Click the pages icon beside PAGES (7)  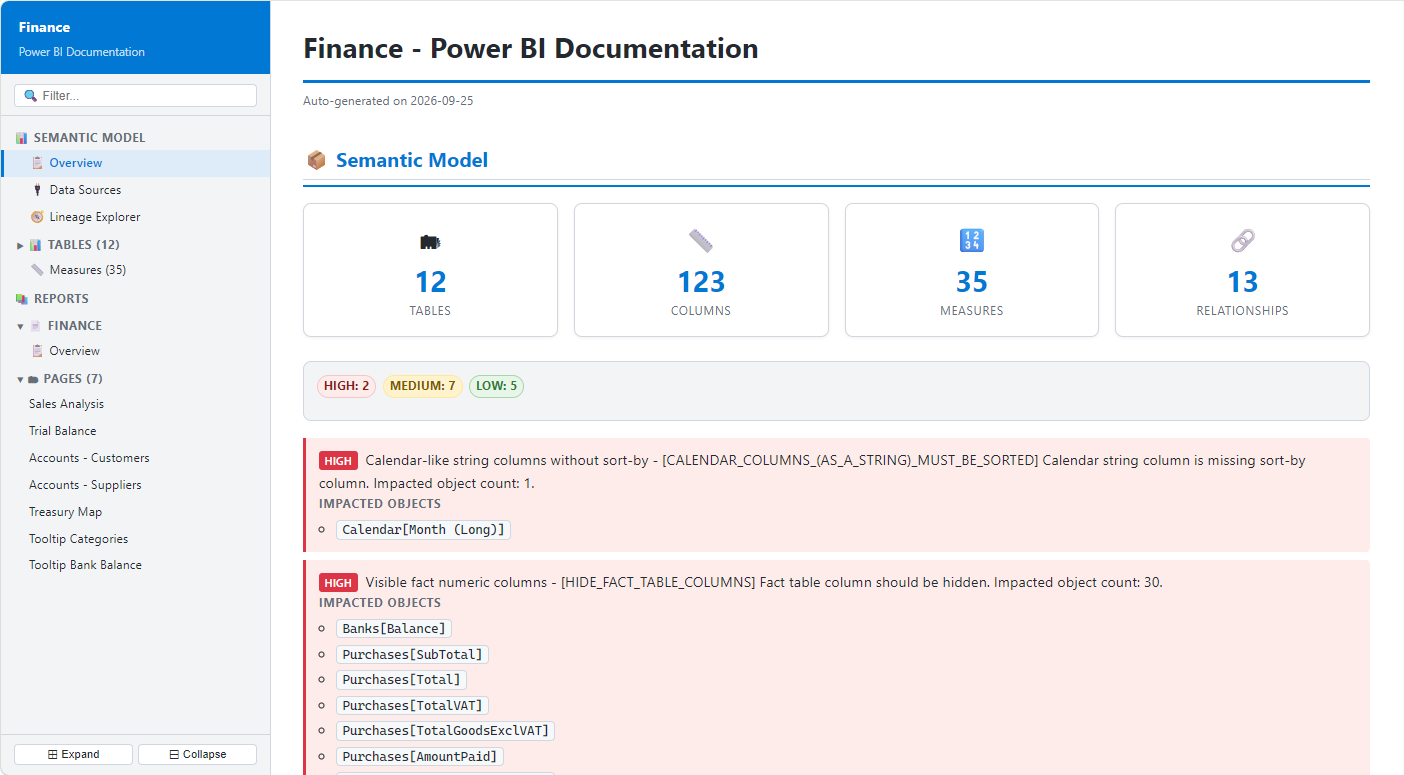click(x=33, y=379)
